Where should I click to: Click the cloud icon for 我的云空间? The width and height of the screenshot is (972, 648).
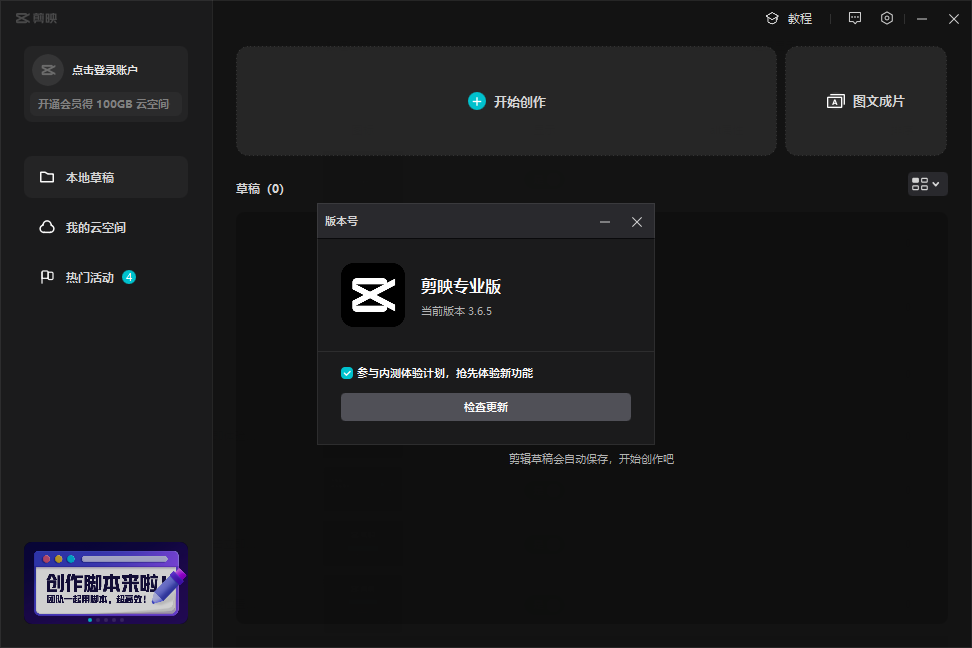click(47, 227)
